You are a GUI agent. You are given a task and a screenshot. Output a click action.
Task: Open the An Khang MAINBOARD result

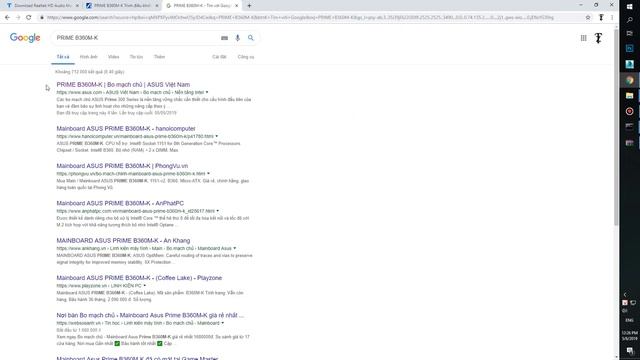coord(123,240)
